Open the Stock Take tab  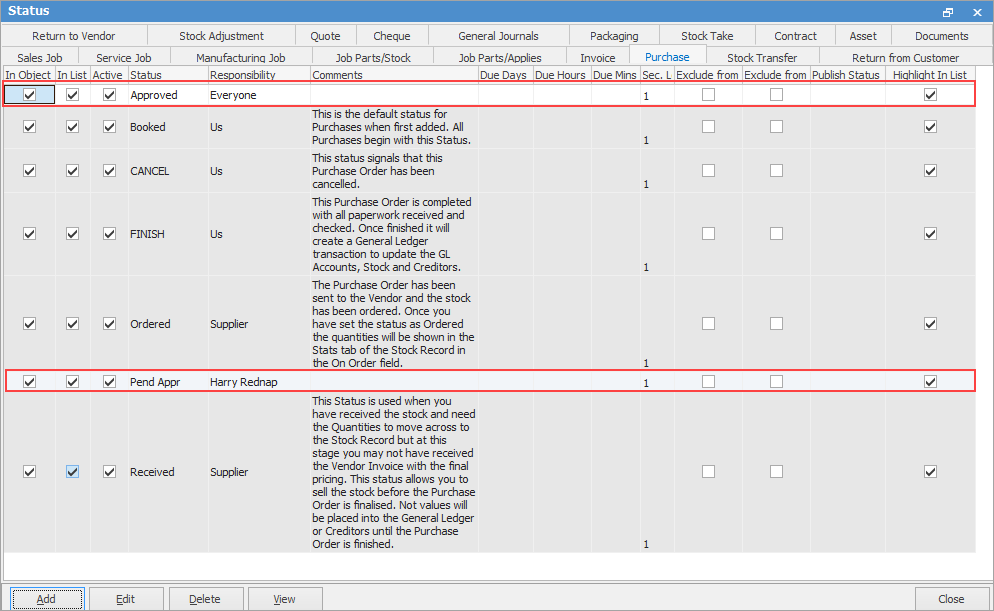point(707,36)
